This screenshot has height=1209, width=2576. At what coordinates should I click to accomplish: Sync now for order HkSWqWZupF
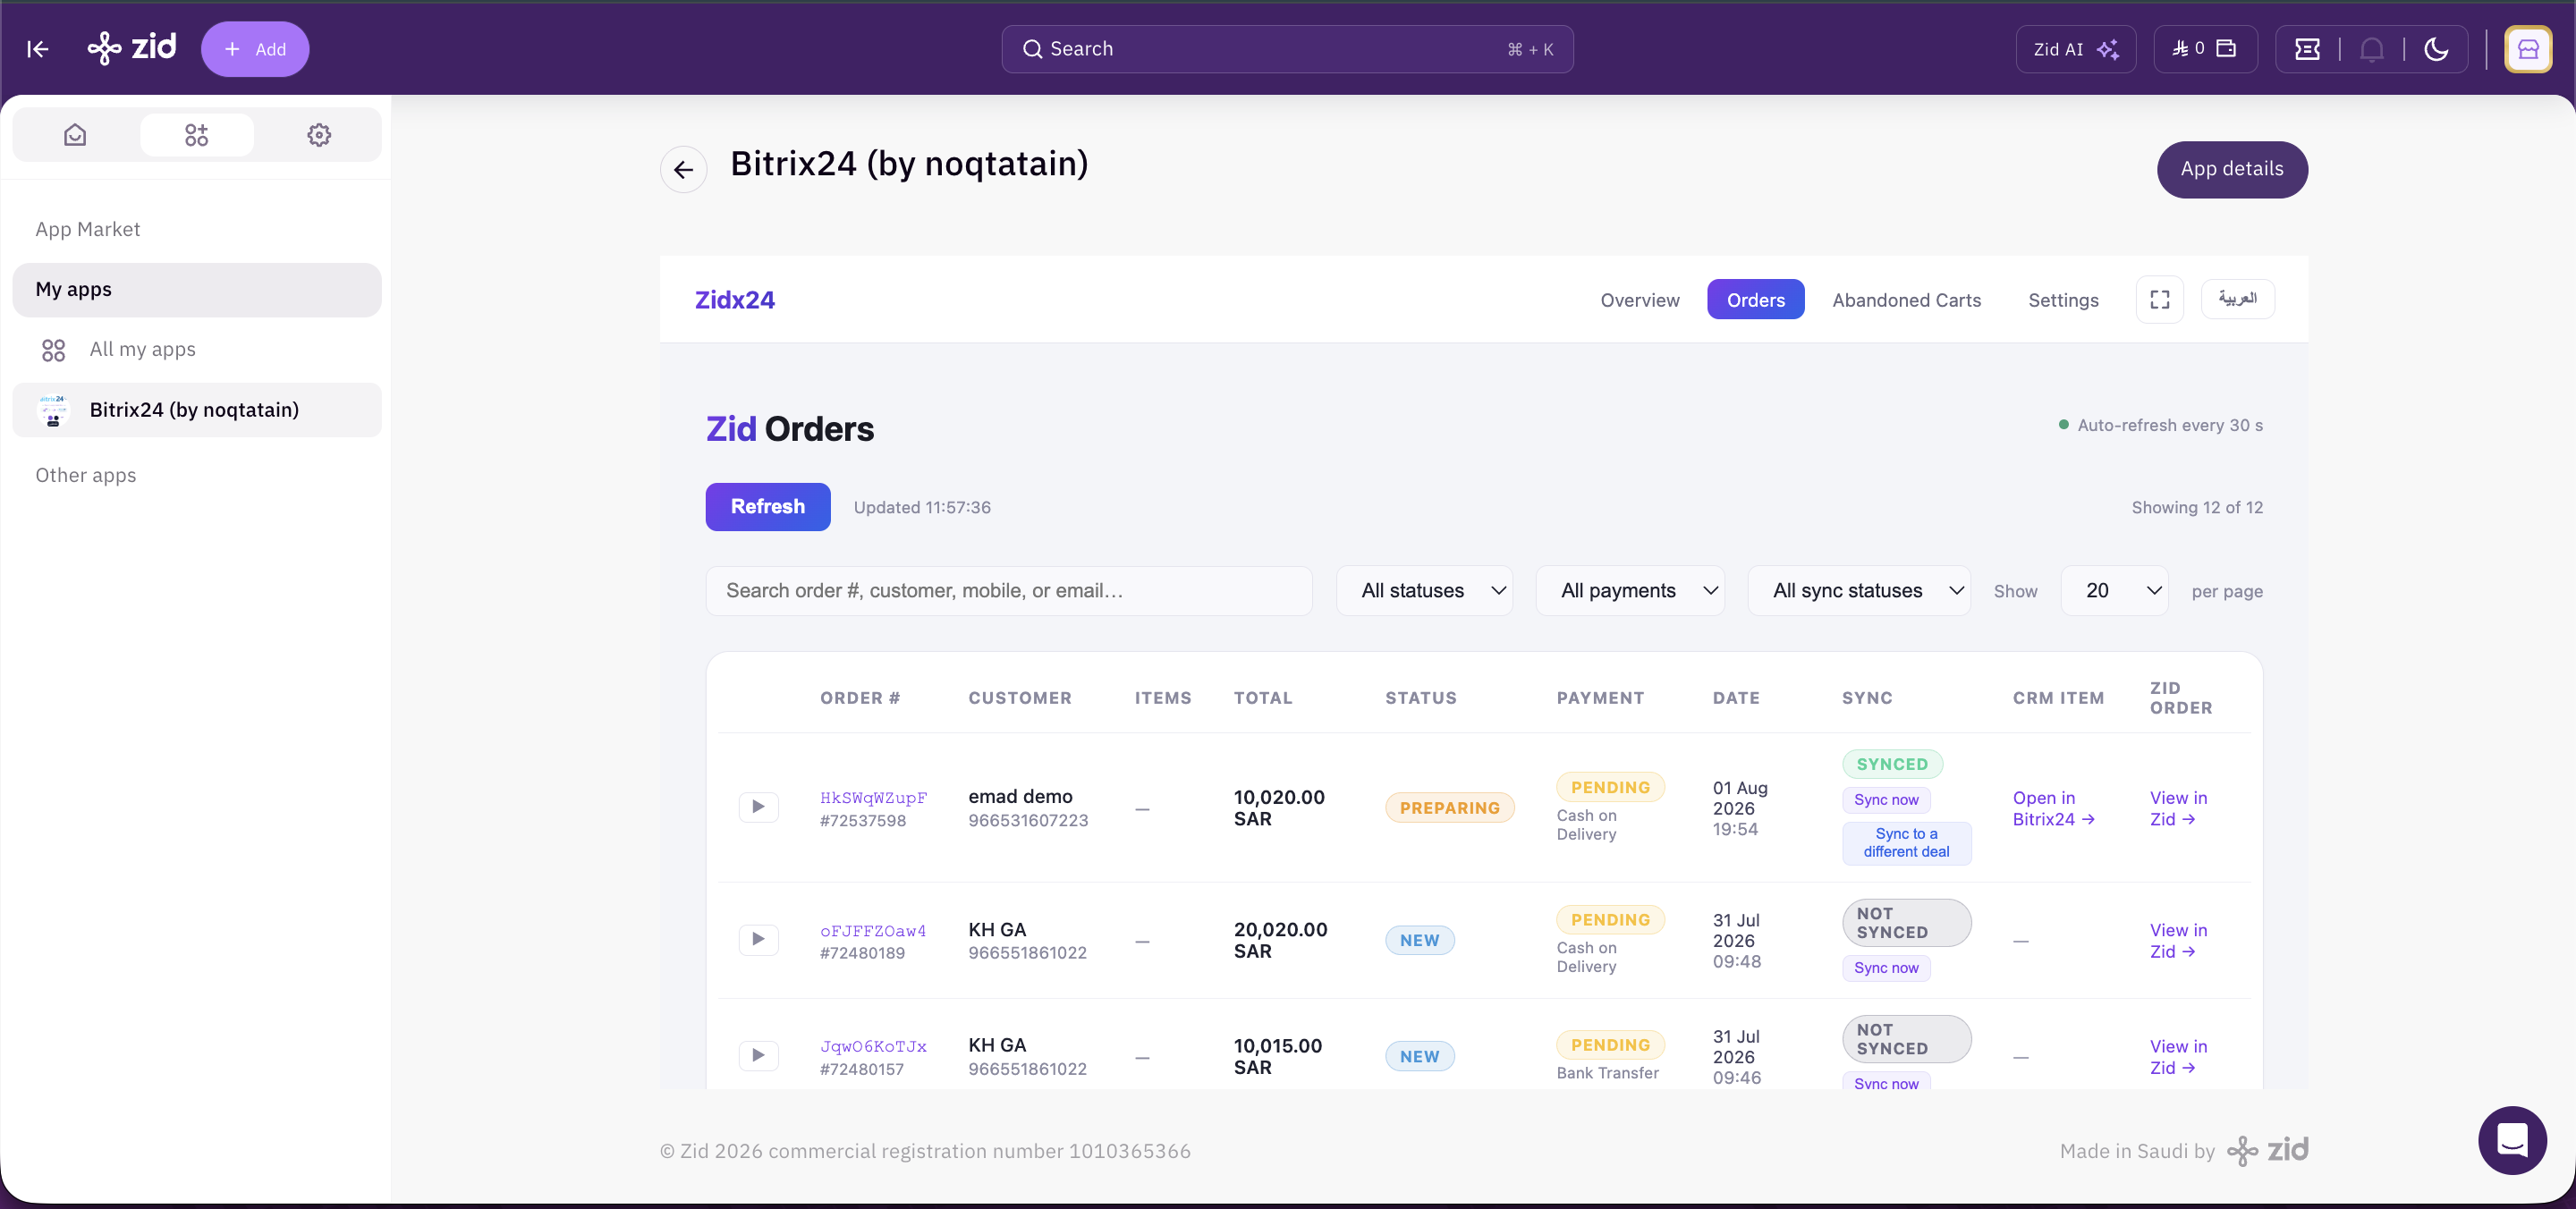pyautogui.click(x=1886, y=799)
